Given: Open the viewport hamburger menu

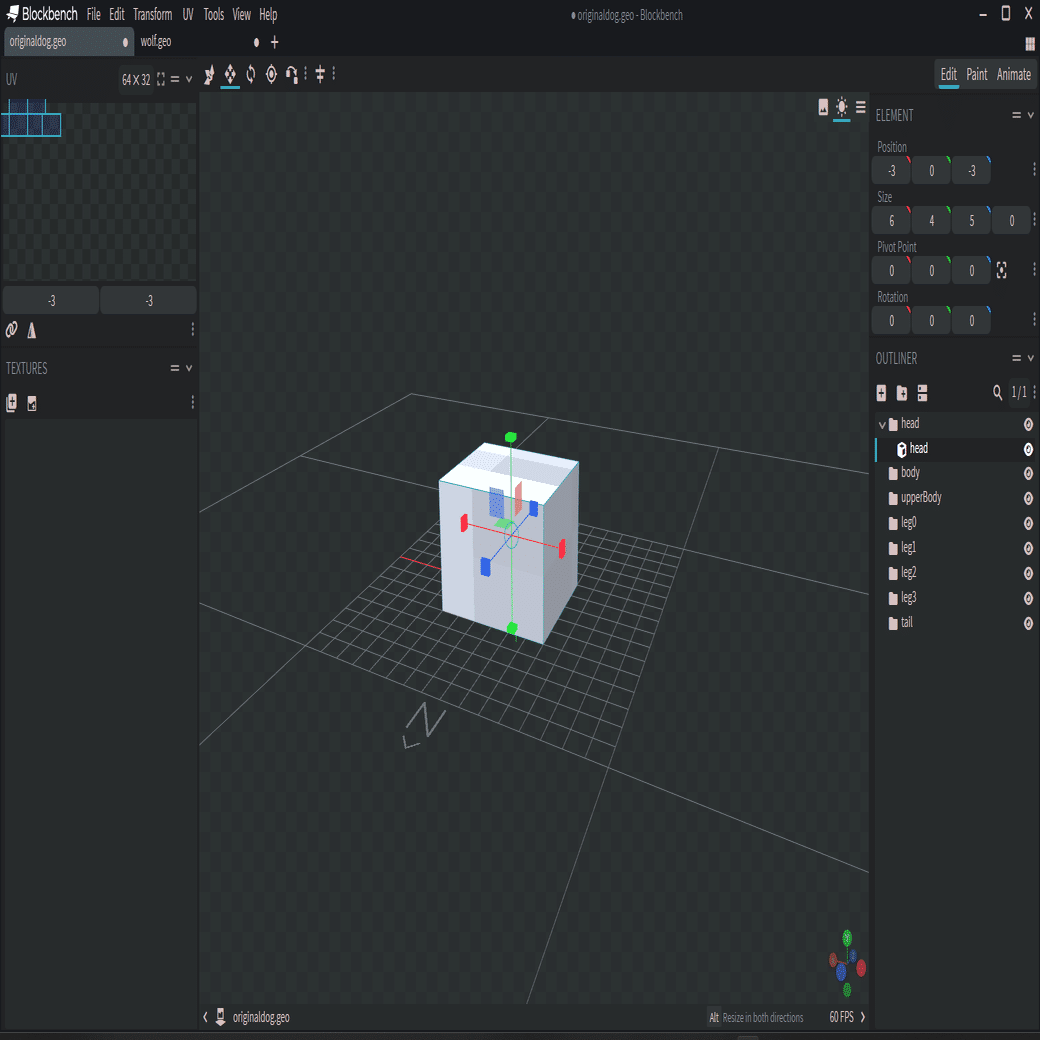Looking at the screenshot, I should pos(860,107).
